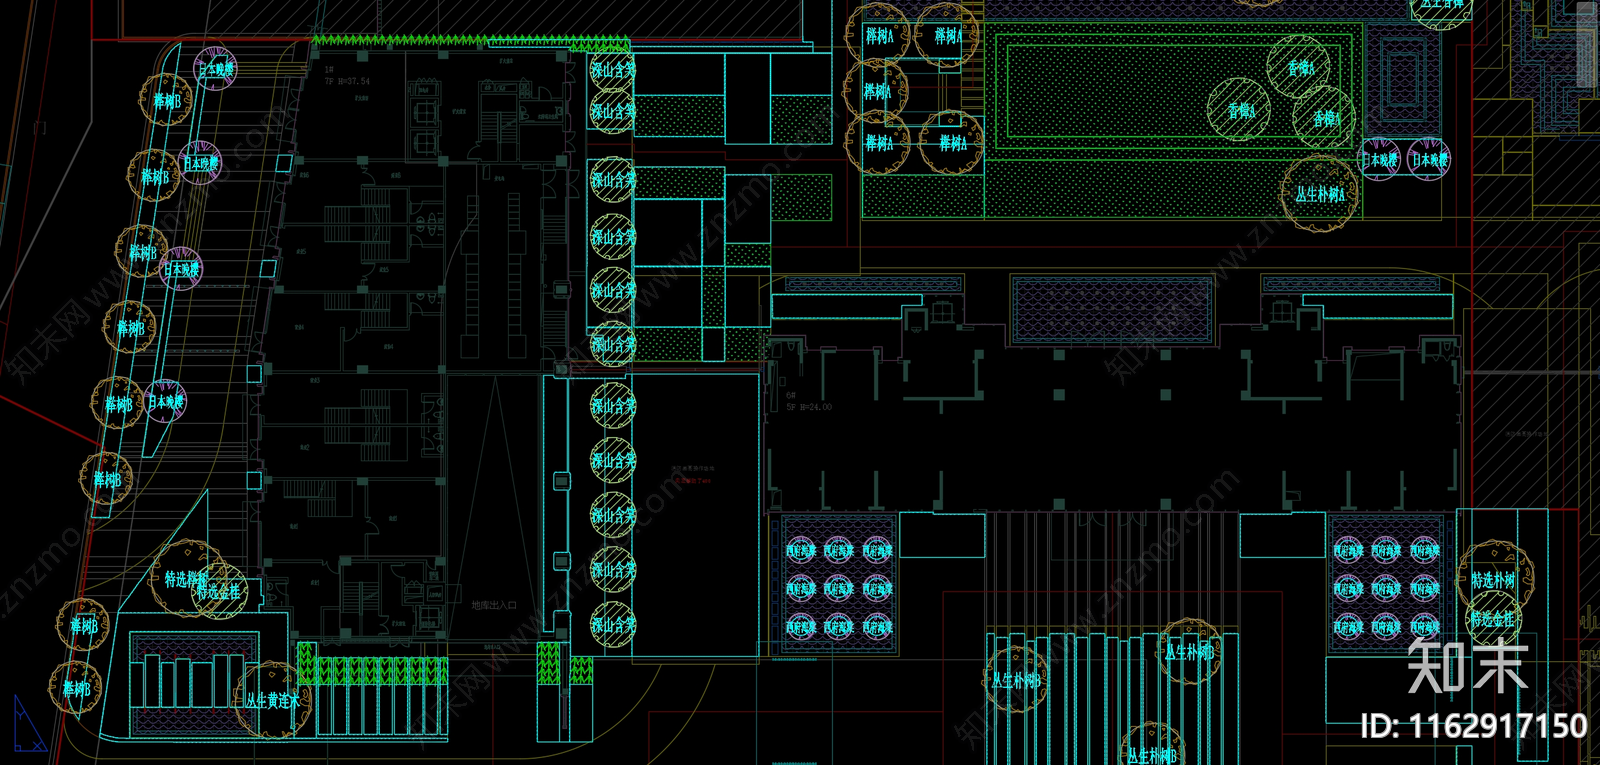The image size is (1600, 765).
Task: Select the SF H=24.00 elevation text
Action: pos(809,407)
